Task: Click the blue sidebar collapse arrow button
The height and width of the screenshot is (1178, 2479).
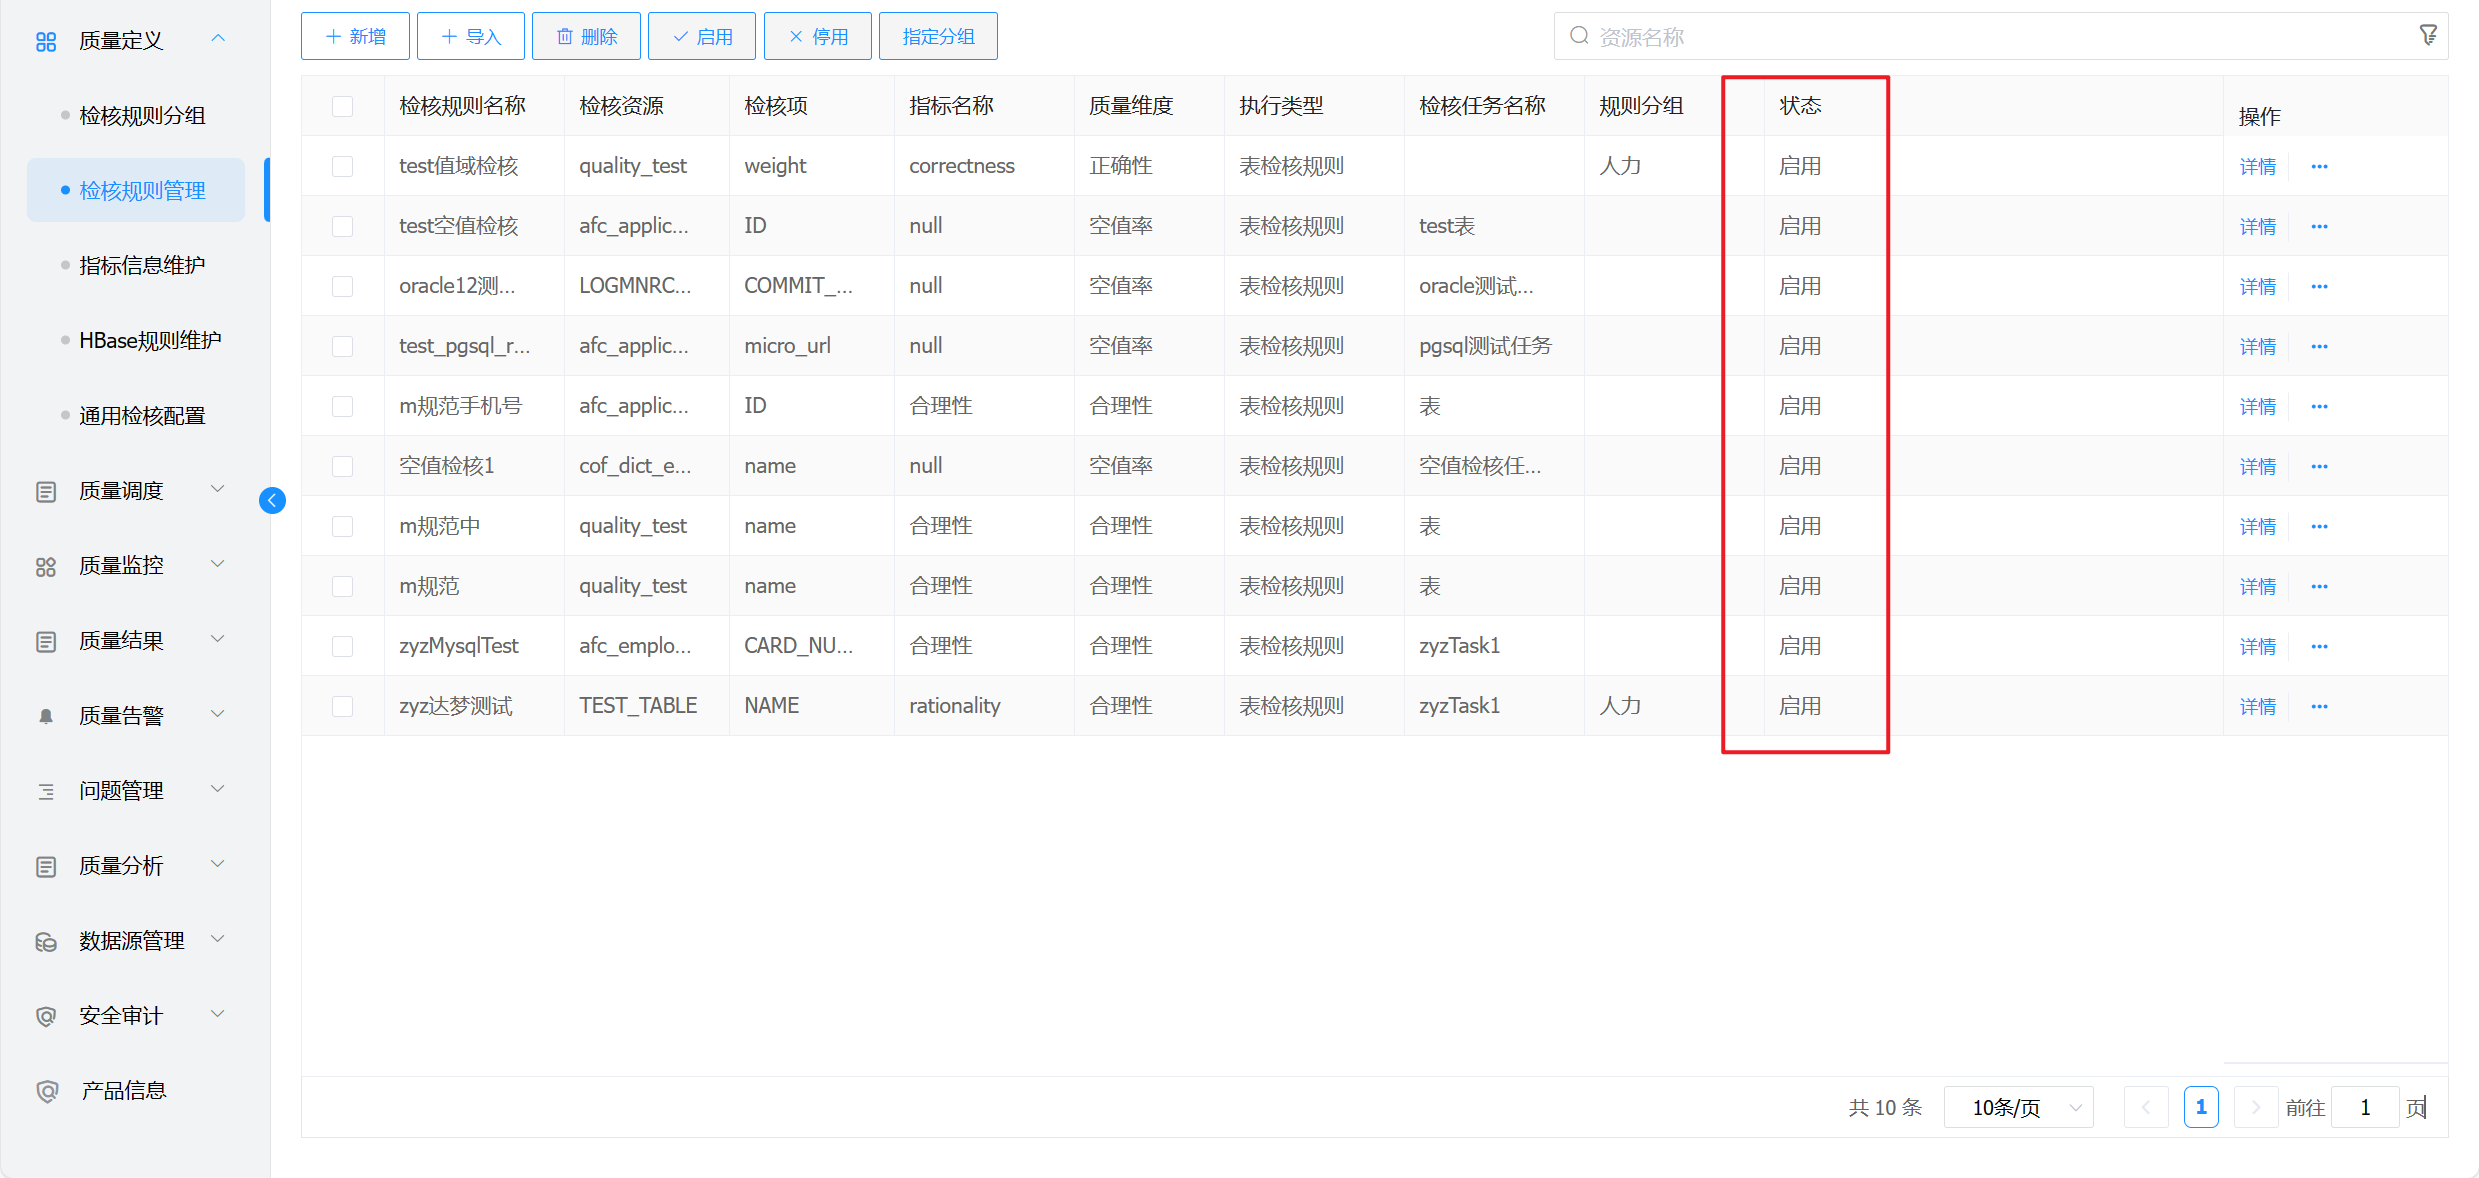Action: pyautogui.click(x=272, y=500)
